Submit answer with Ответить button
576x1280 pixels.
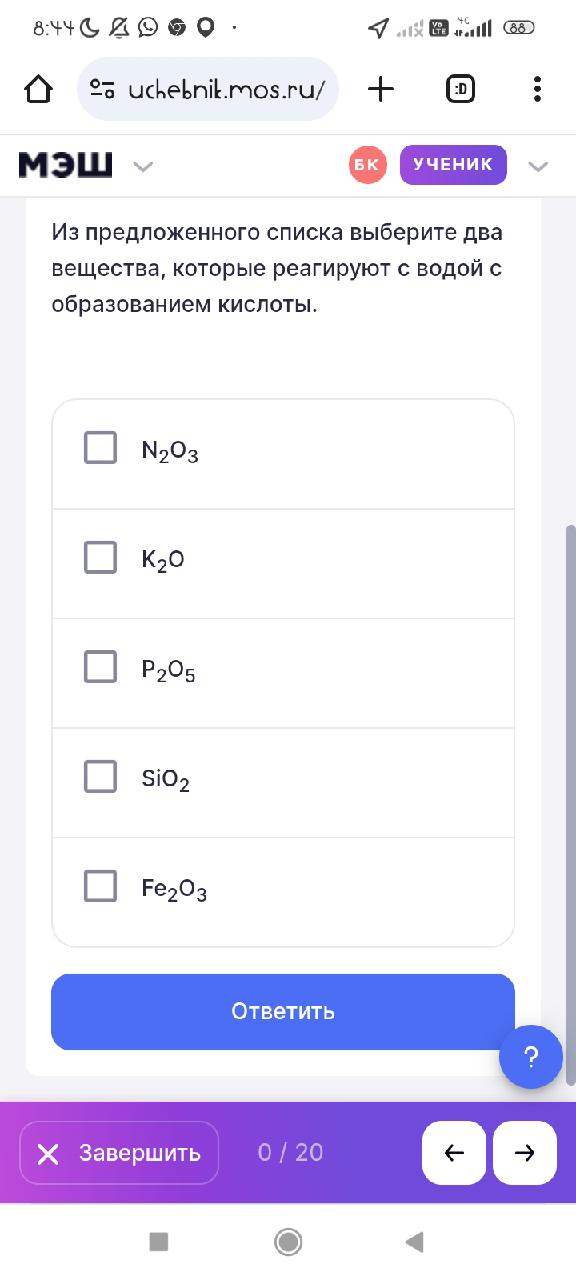pyautogui.click(x=283, y=1011)
